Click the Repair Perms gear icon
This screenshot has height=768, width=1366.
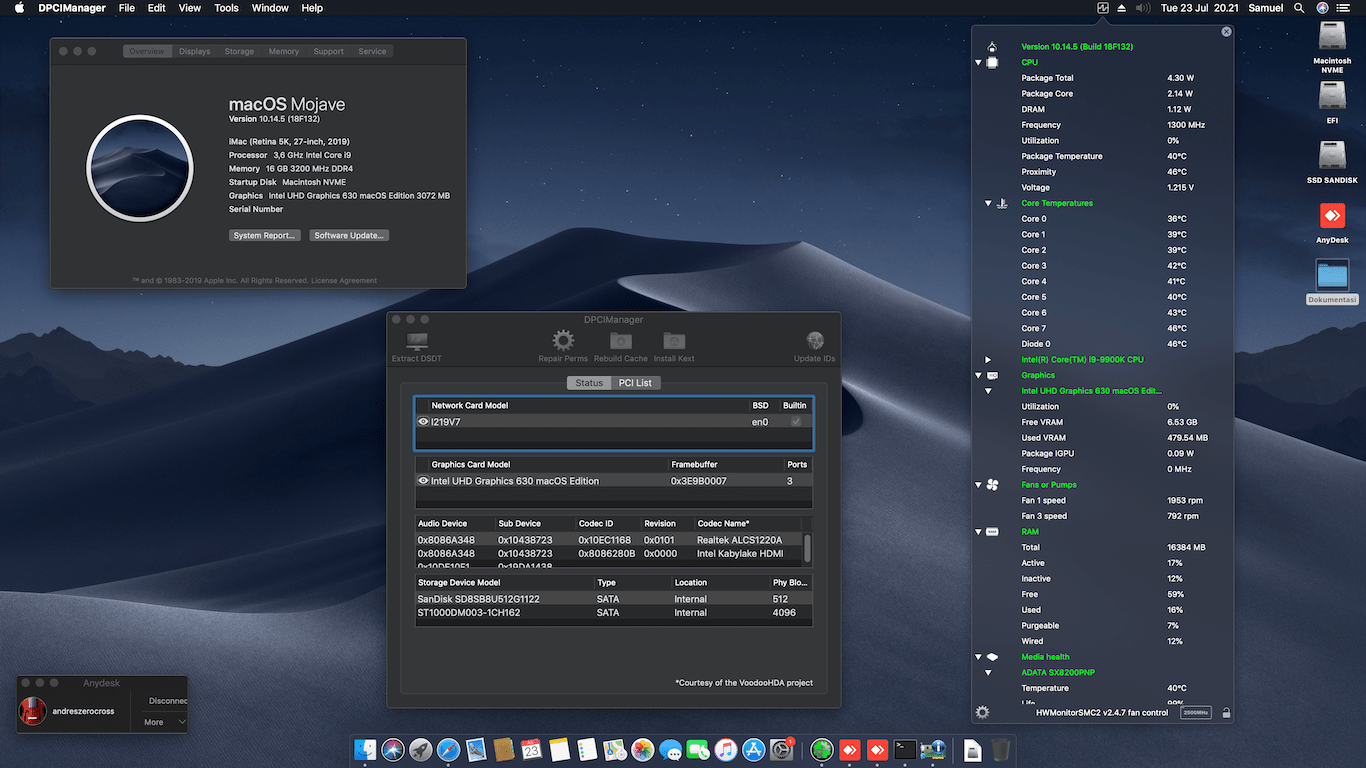(563, 341)
